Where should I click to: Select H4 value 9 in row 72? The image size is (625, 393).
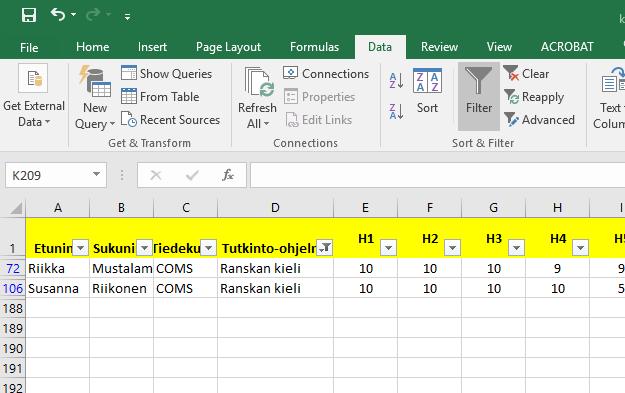pos(558,268)
